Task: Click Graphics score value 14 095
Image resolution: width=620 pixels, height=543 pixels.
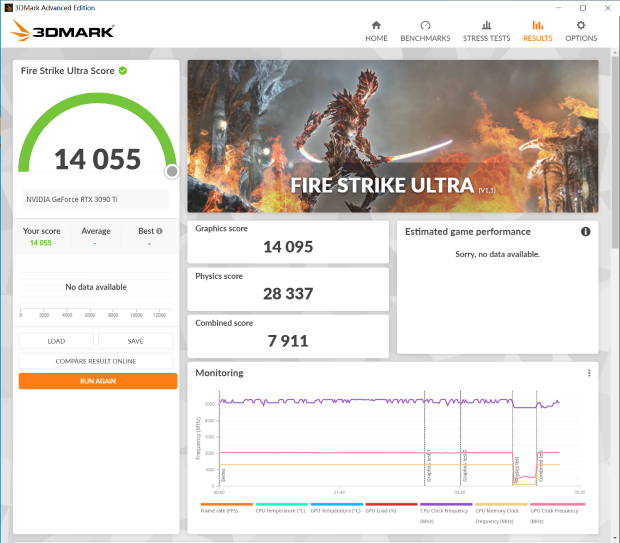Action: [288, 247]
